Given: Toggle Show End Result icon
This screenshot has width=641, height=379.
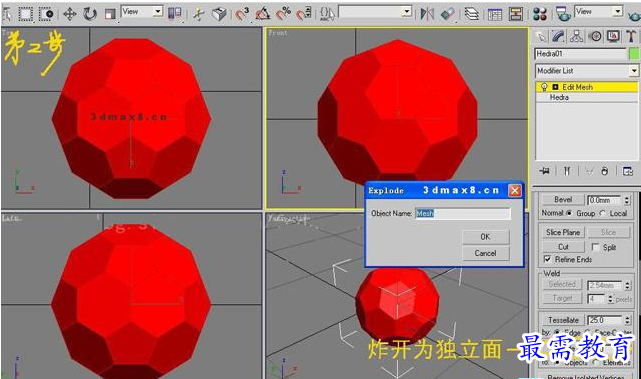Looking at the screenshot, I should point(567,171).
